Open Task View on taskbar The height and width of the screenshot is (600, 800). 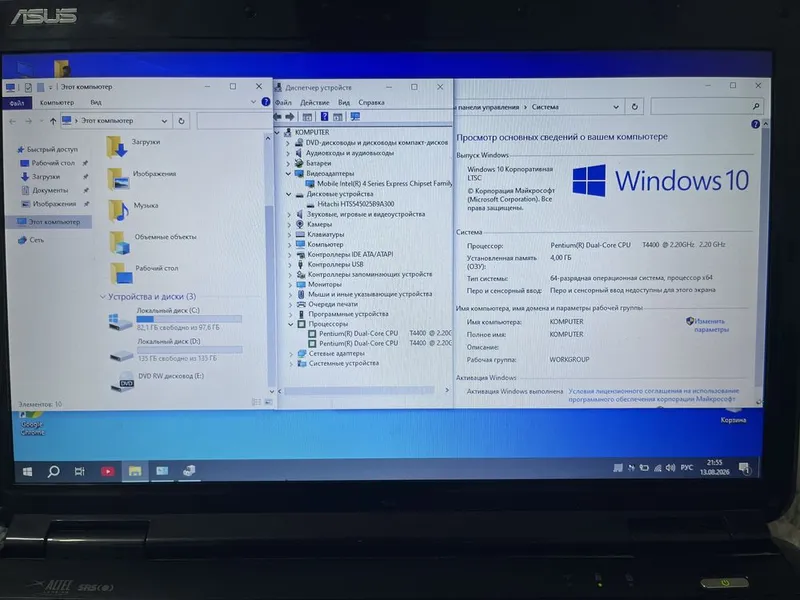point(80,471)
